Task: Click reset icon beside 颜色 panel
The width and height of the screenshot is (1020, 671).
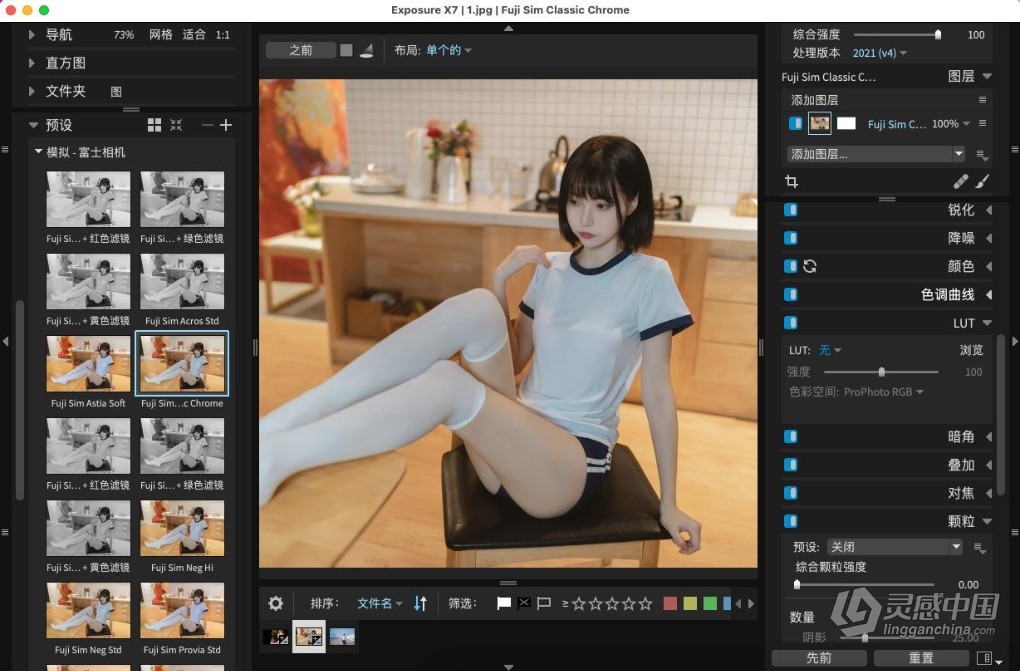Action: point(810,266)
